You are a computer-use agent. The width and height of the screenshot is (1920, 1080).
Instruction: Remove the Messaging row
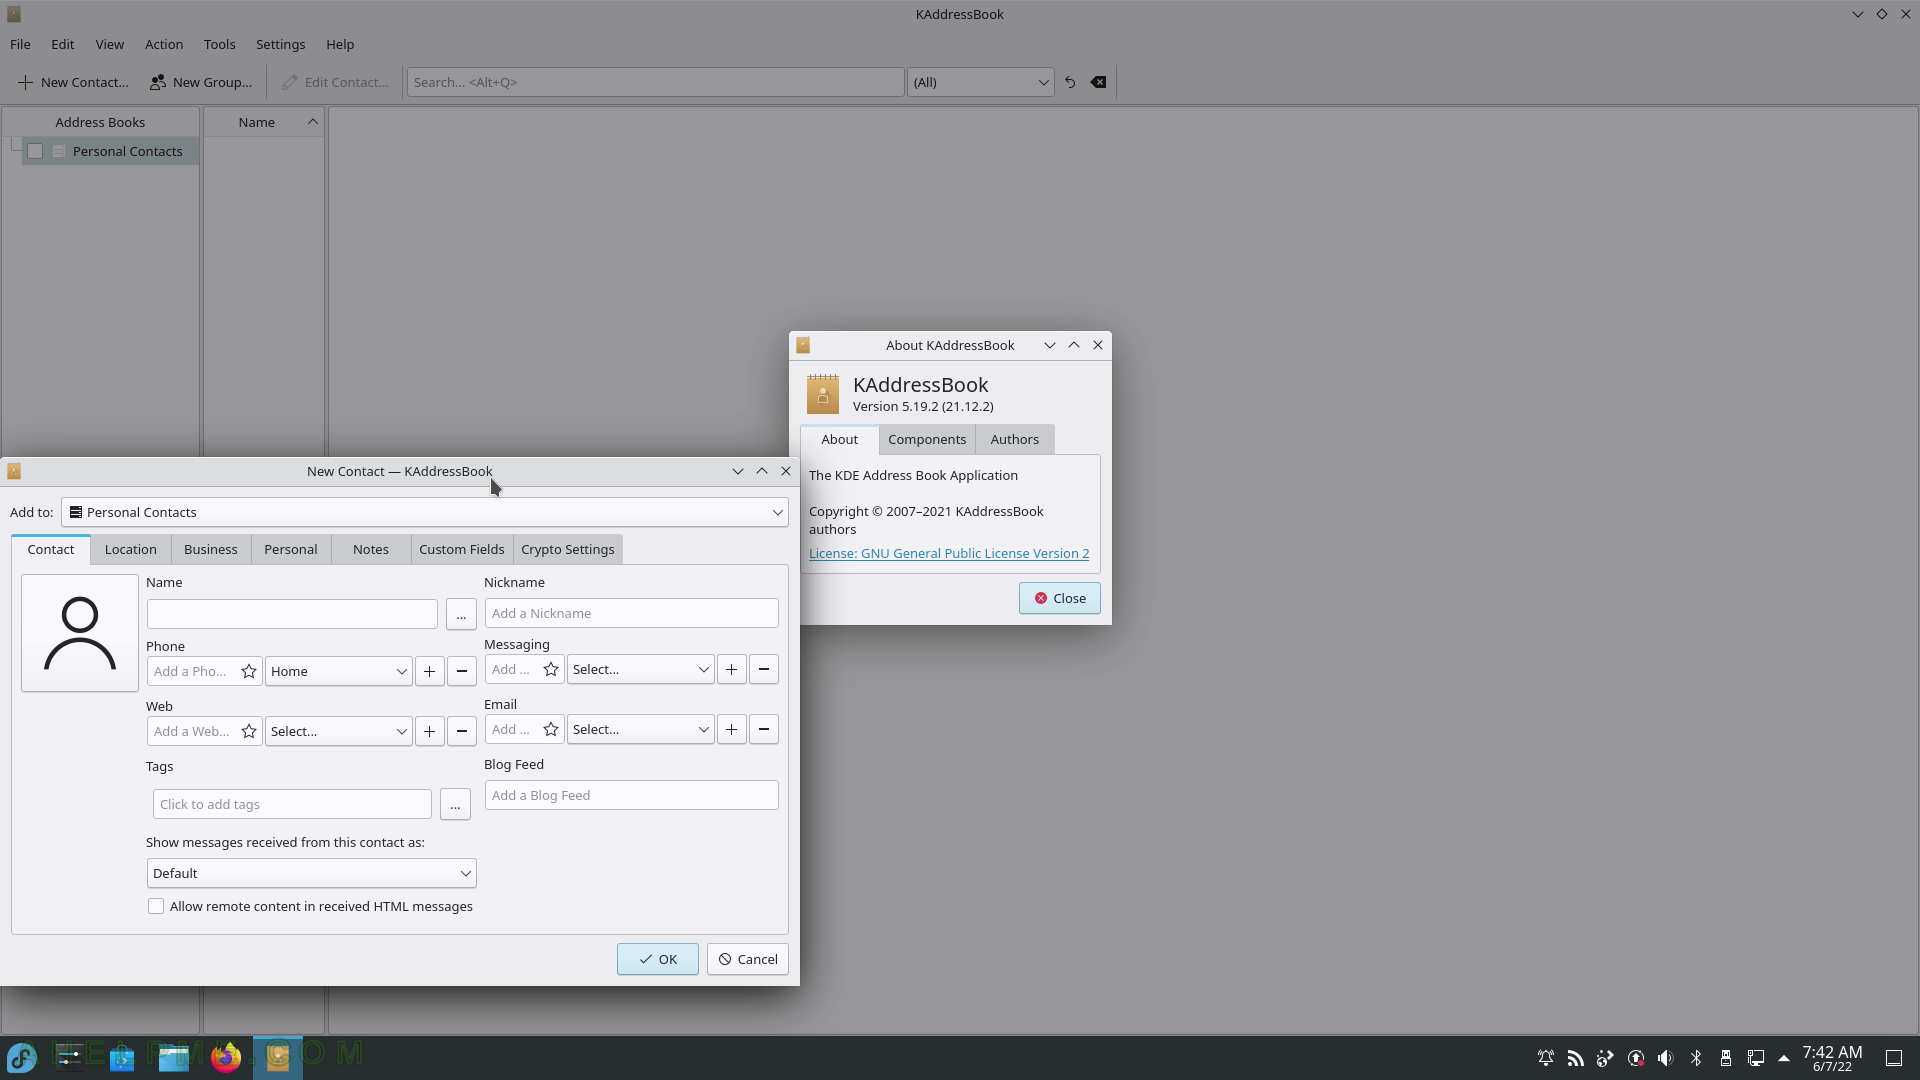click(x=763, y=669)
